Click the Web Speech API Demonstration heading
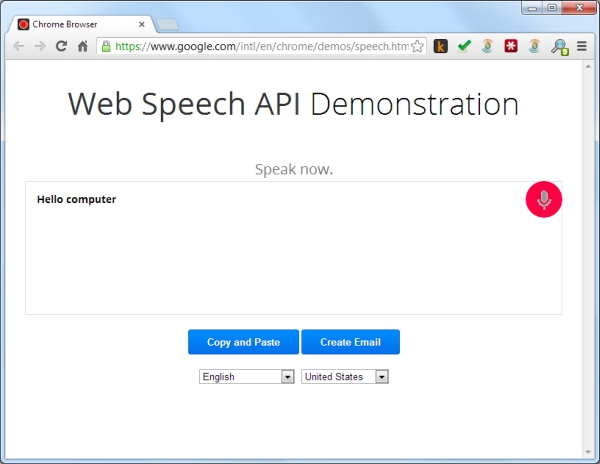Image resolution: width=600 pixels, height=464 pixels. [293, 104]
